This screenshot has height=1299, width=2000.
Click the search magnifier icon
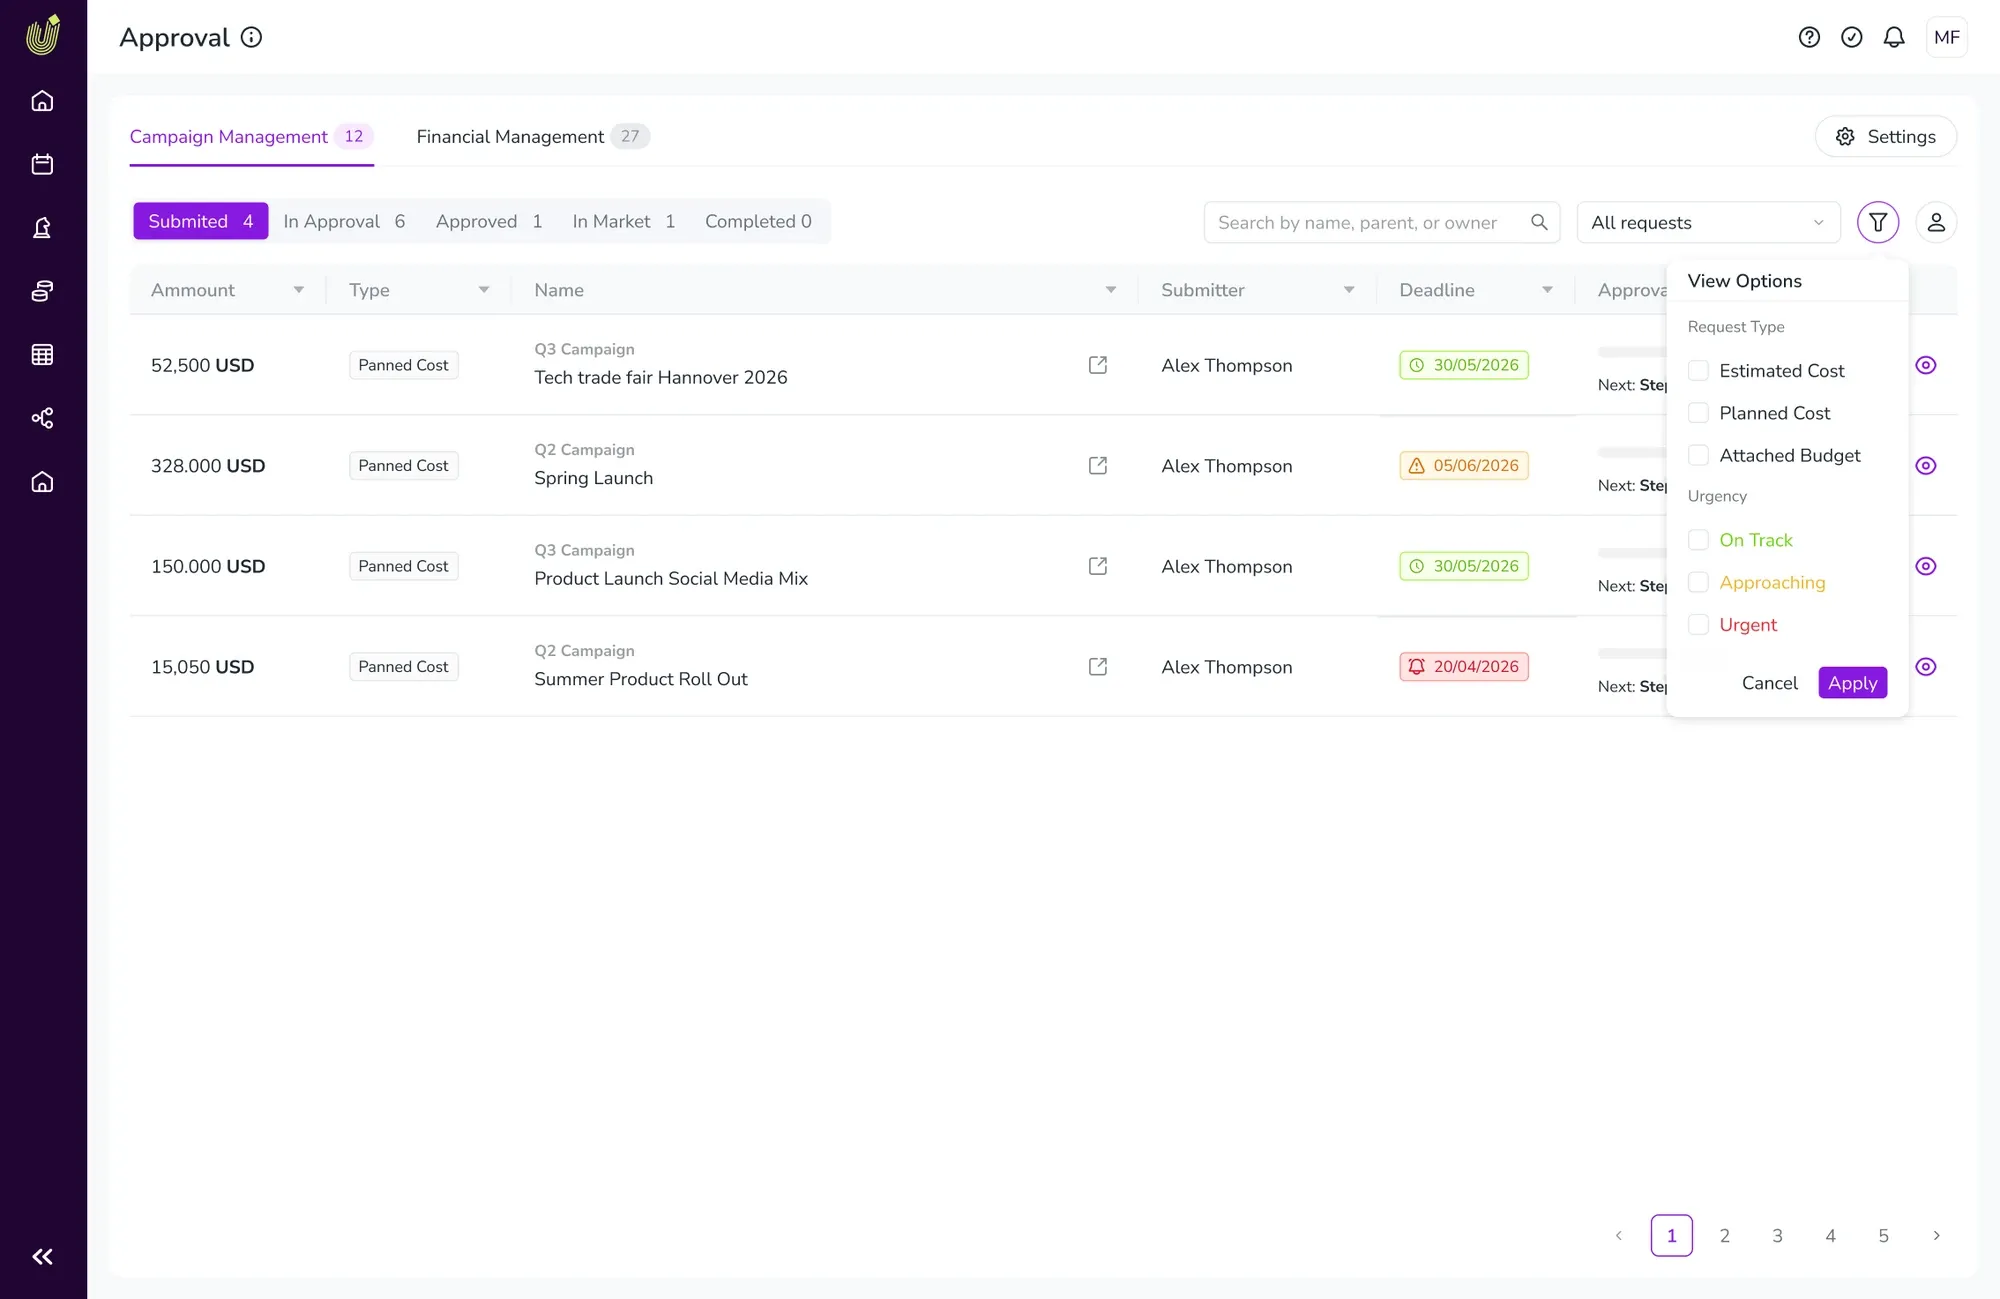[1539, 222]
